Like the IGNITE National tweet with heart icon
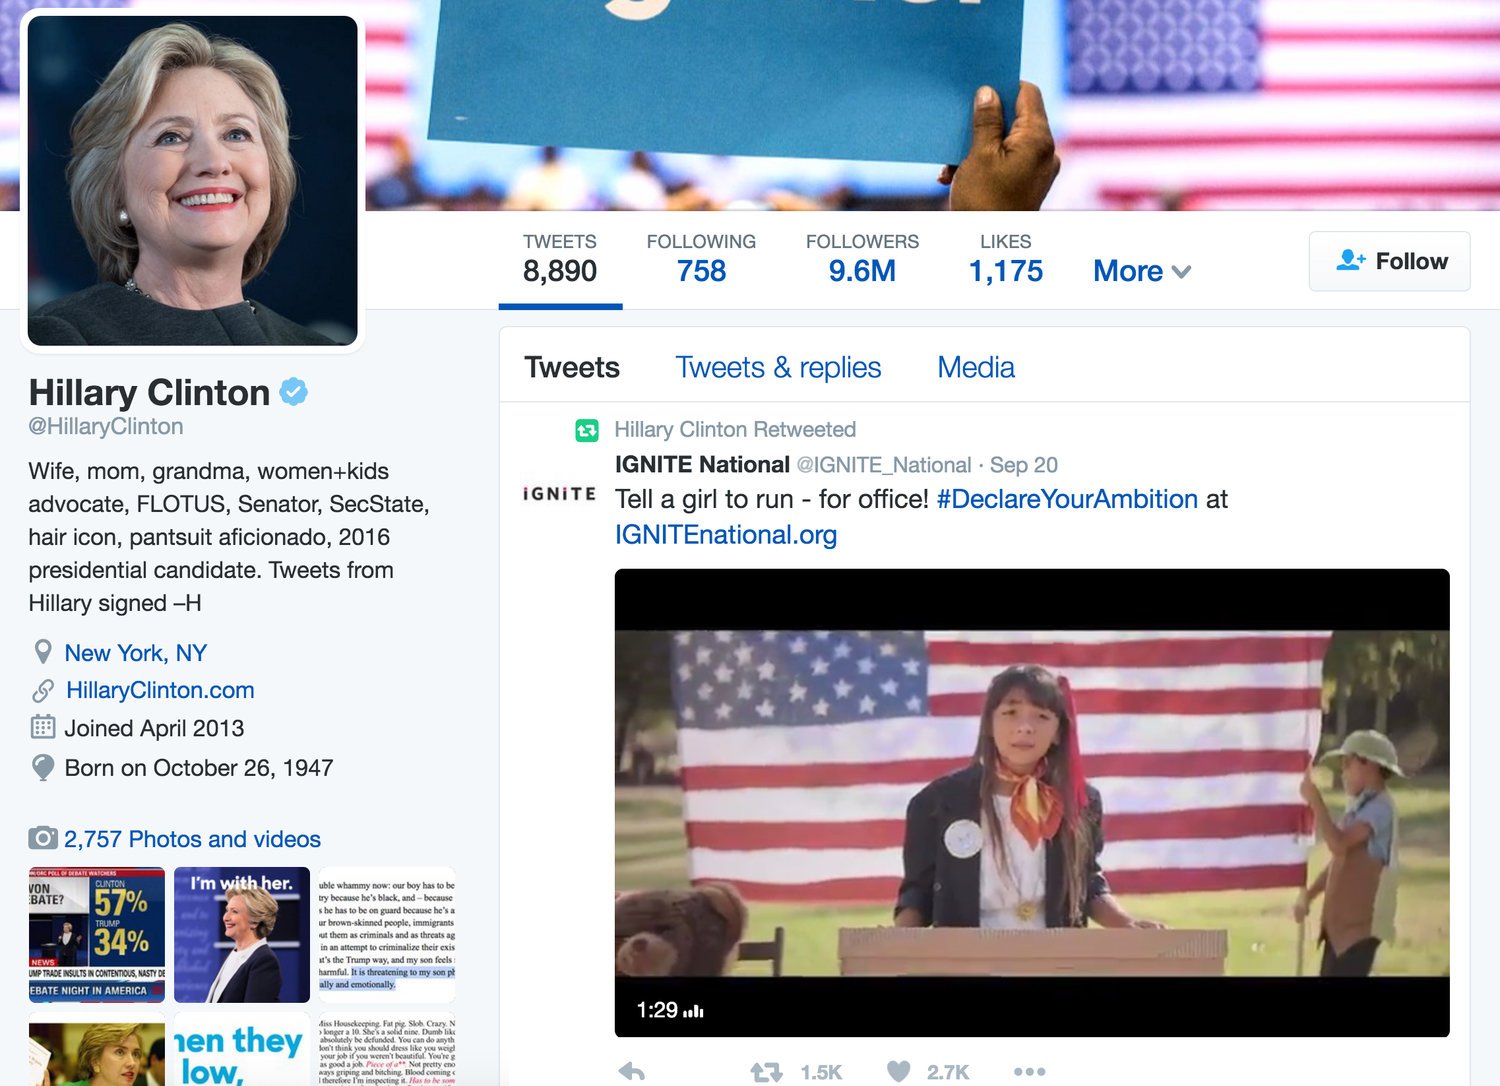The image size is (1500, 1086). (x=899, y=1072)
